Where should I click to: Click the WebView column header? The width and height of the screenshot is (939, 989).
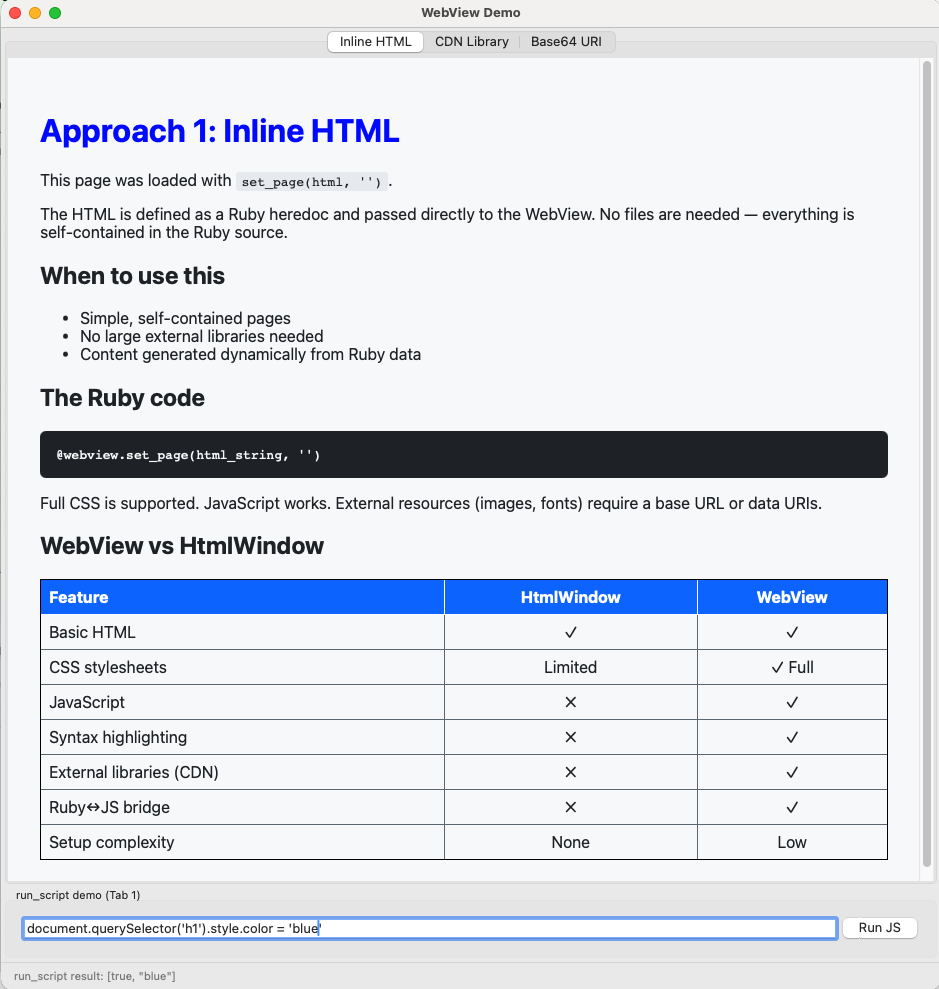(791, 596)
